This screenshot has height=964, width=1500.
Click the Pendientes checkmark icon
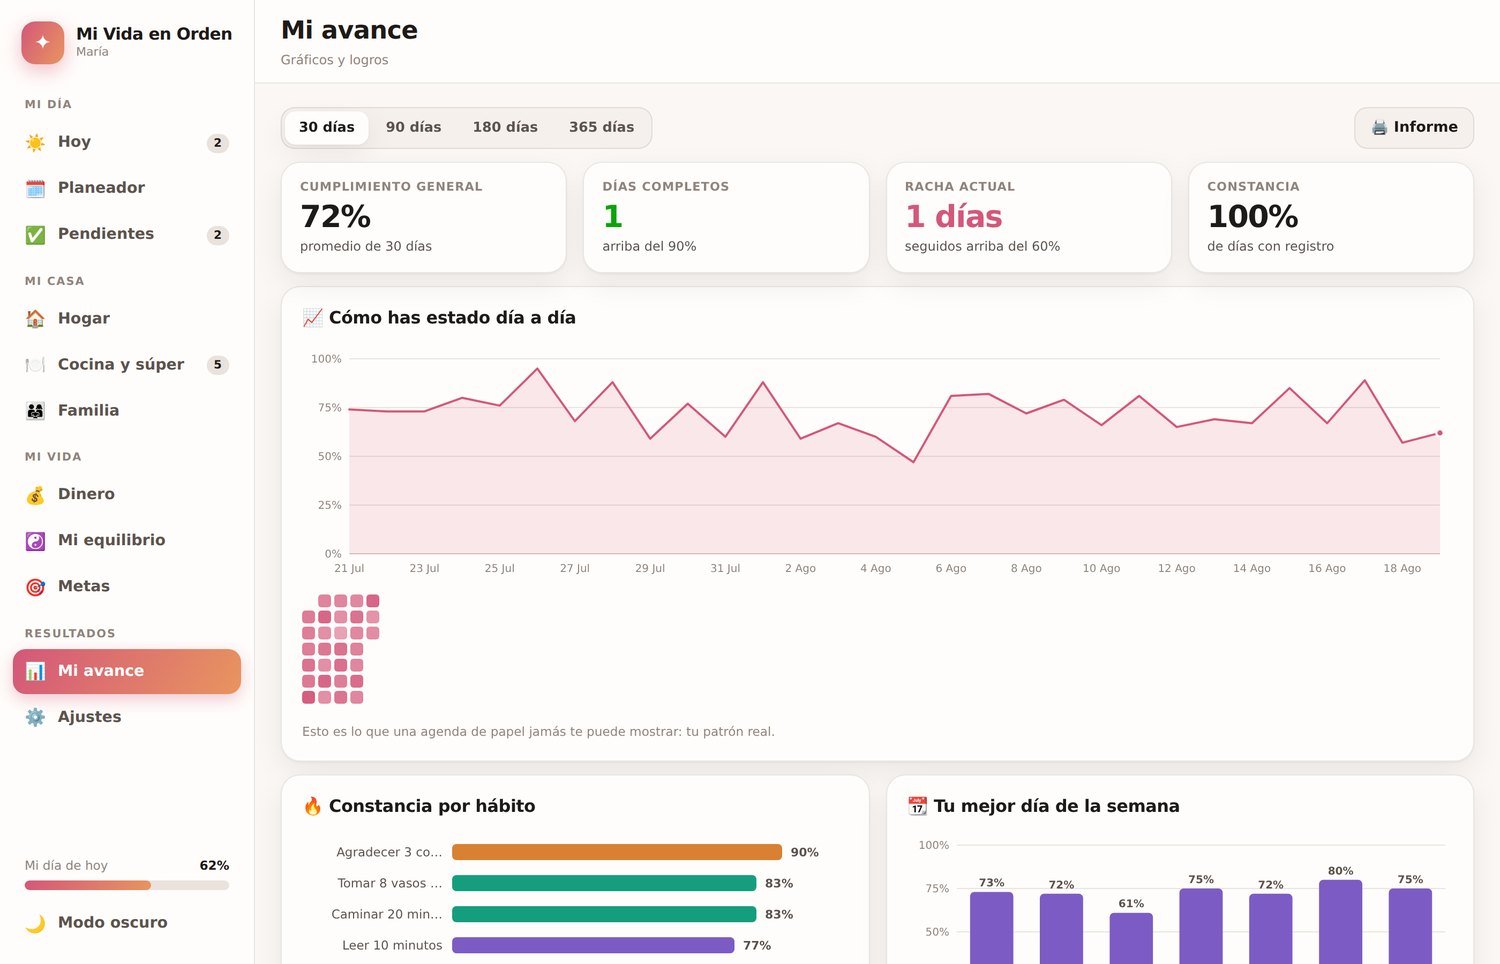35,234
